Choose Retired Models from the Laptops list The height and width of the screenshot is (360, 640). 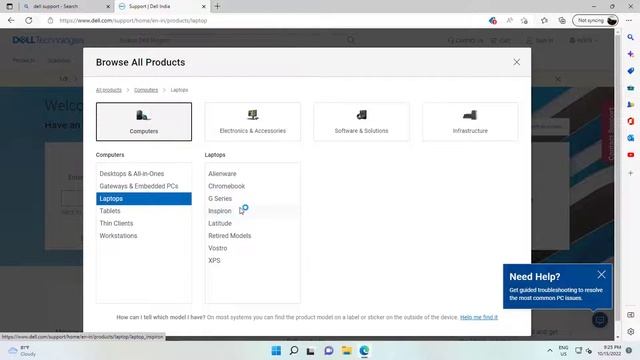pyautogui.click(x=253, y=236)
